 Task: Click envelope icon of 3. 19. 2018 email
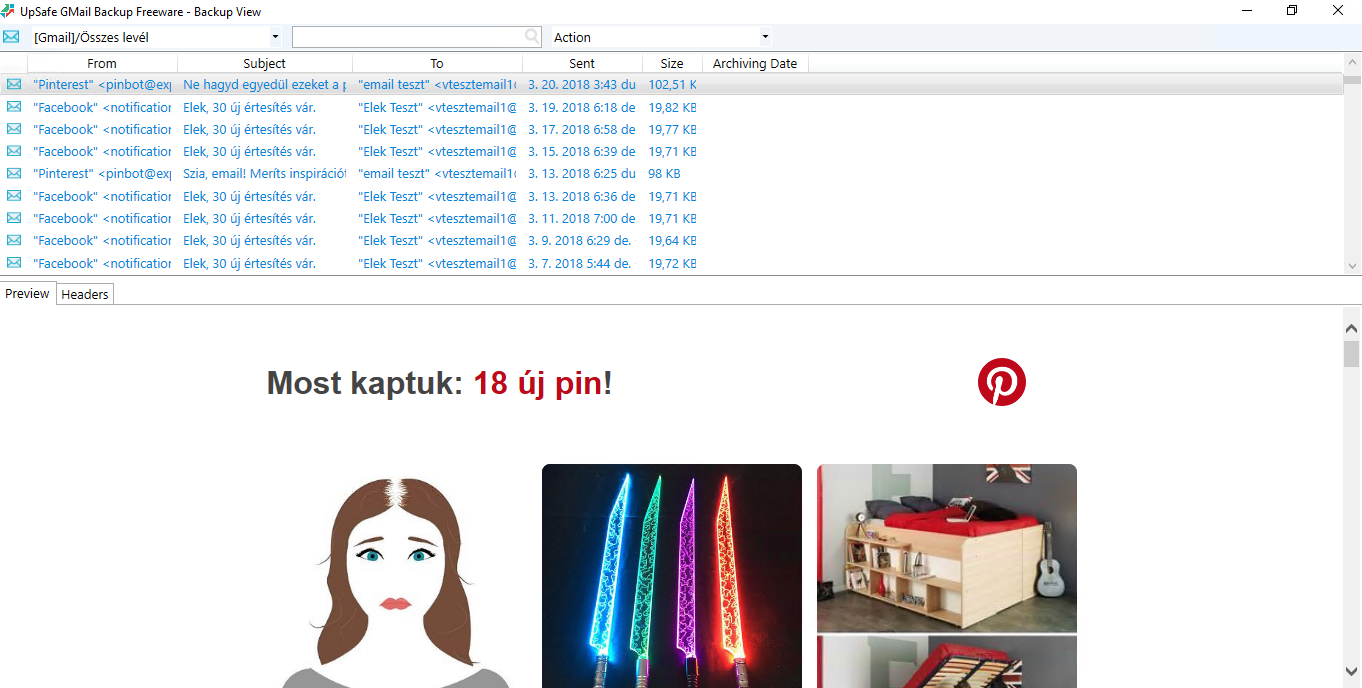[14, 107]
